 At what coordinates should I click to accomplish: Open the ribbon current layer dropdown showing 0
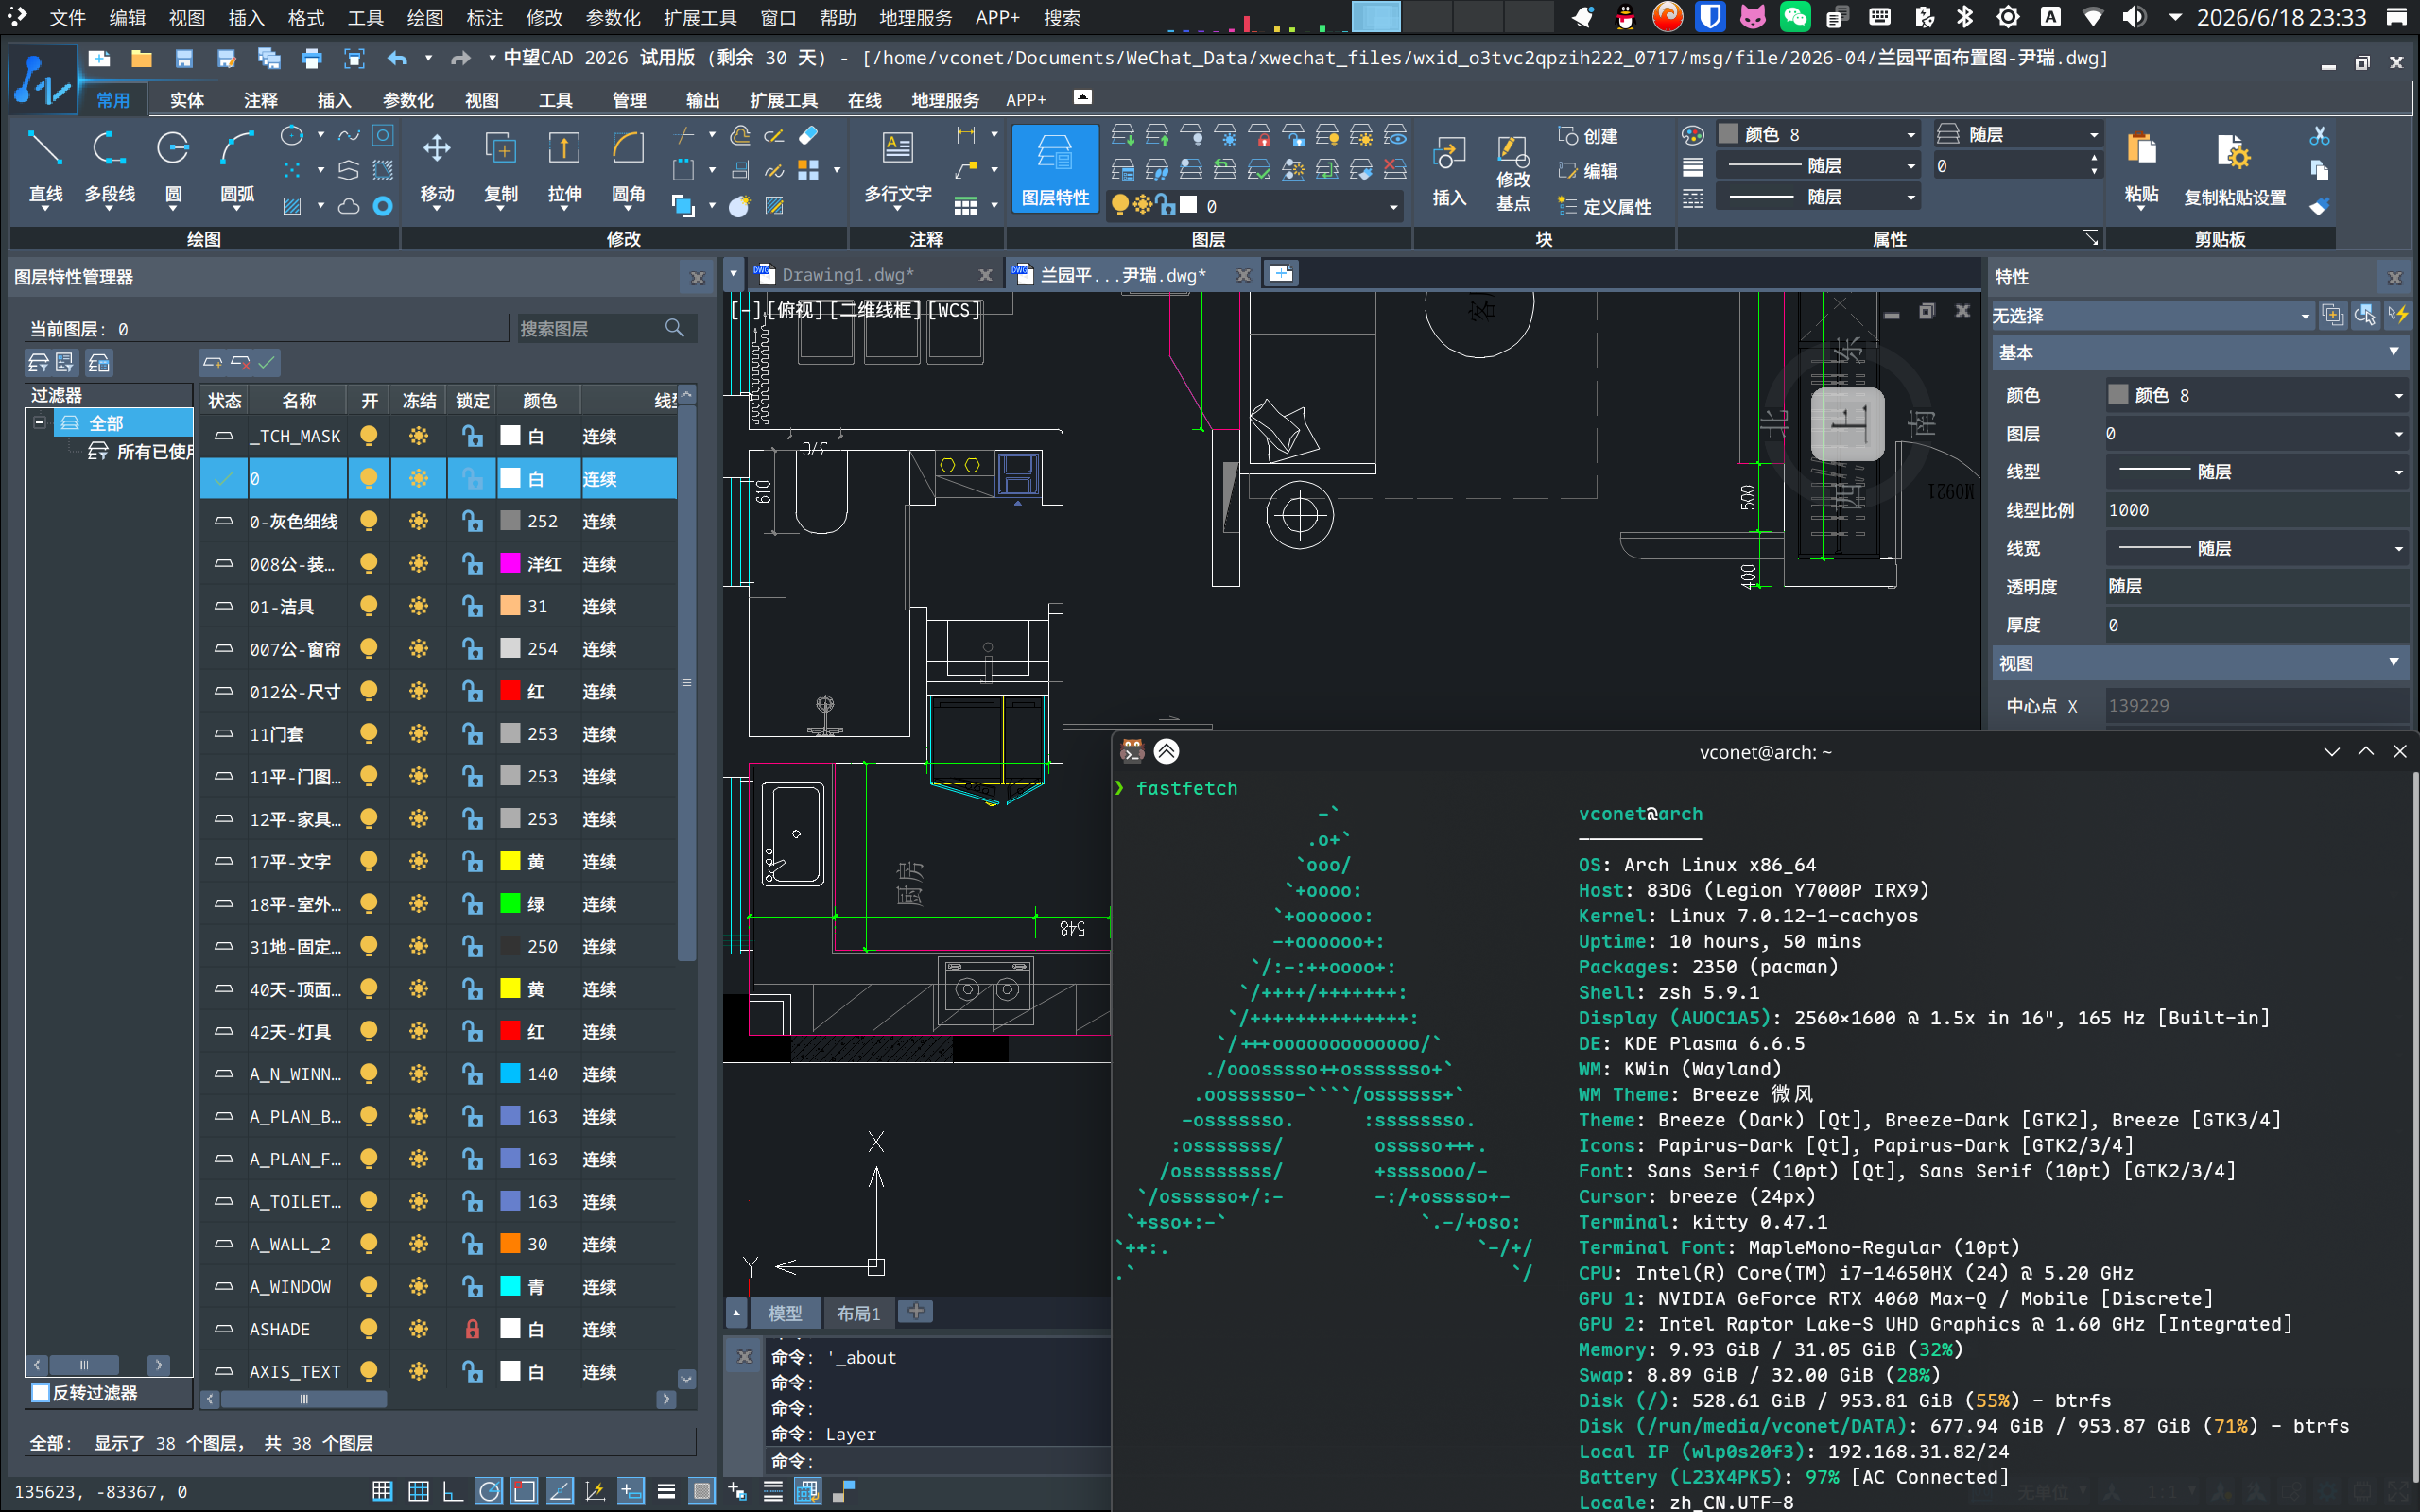click(x=1254, y=206)
